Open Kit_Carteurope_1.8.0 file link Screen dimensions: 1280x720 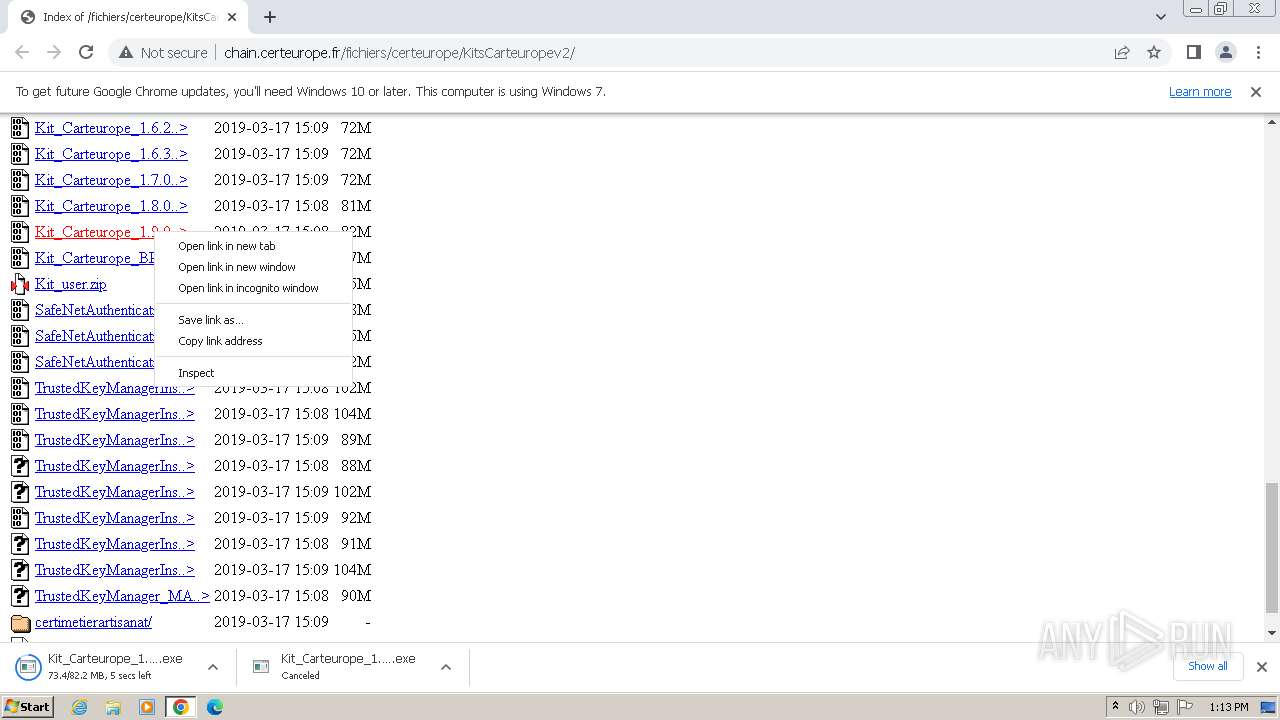(x=111, y=206)
